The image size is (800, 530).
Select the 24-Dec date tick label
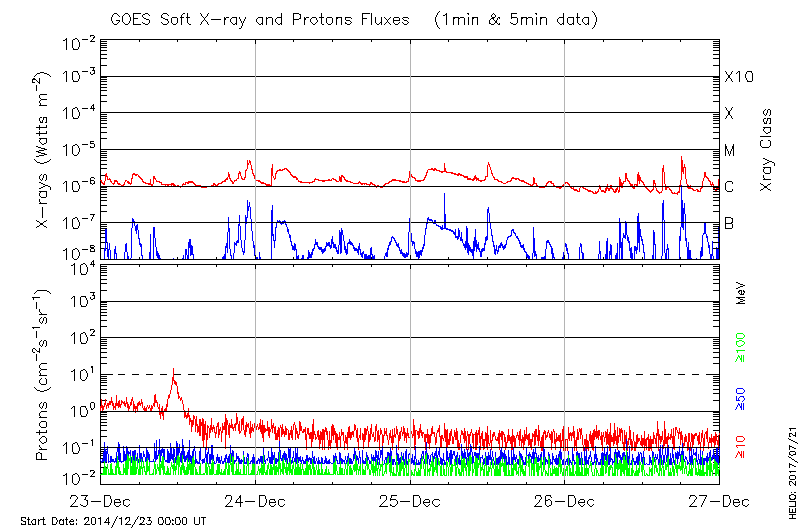tap(255, 500)
